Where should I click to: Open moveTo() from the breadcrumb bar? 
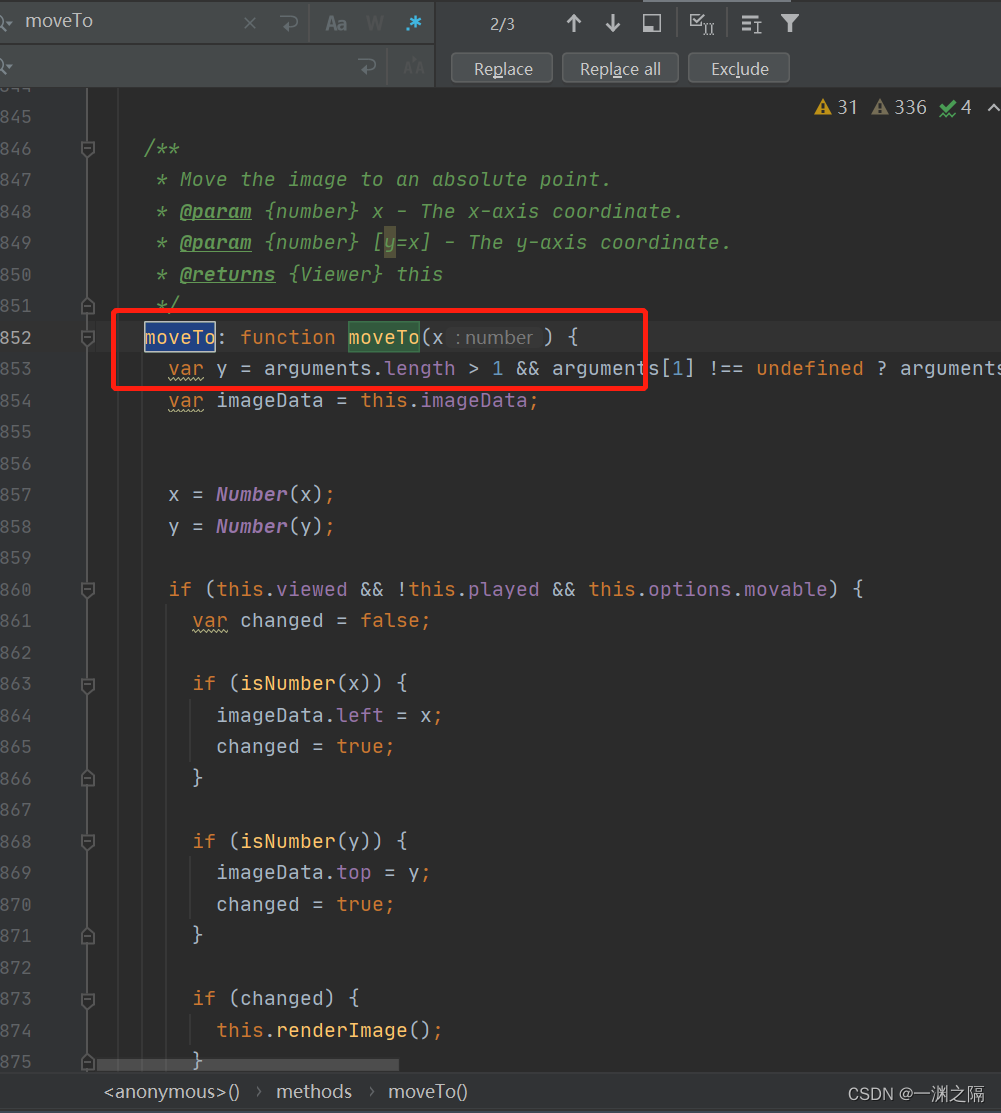[428, 1091]
